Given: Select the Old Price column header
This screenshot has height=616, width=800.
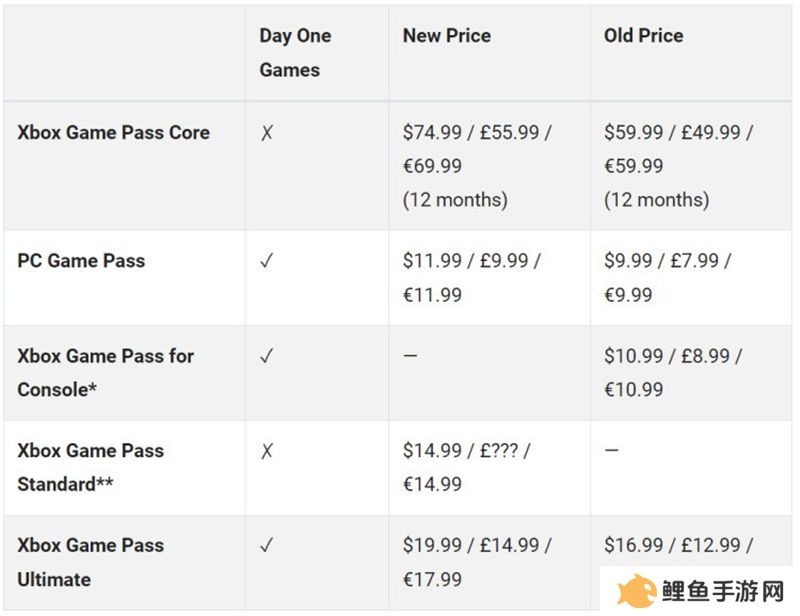Looking at the screenshot, I should (643, 35).
